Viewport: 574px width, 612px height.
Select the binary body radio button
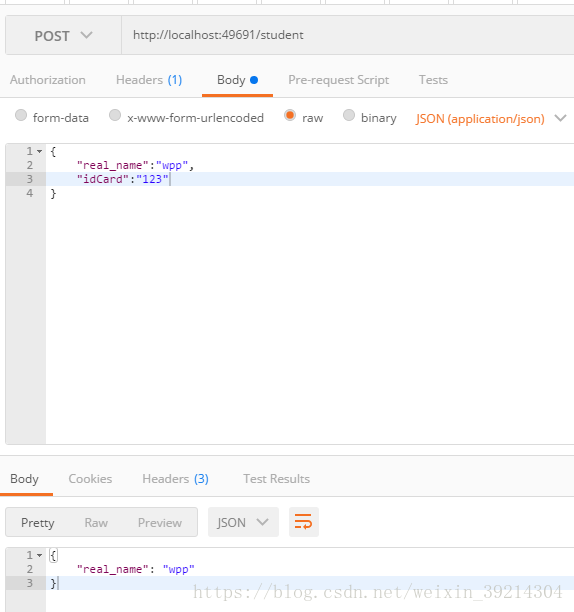pos(349,116)
